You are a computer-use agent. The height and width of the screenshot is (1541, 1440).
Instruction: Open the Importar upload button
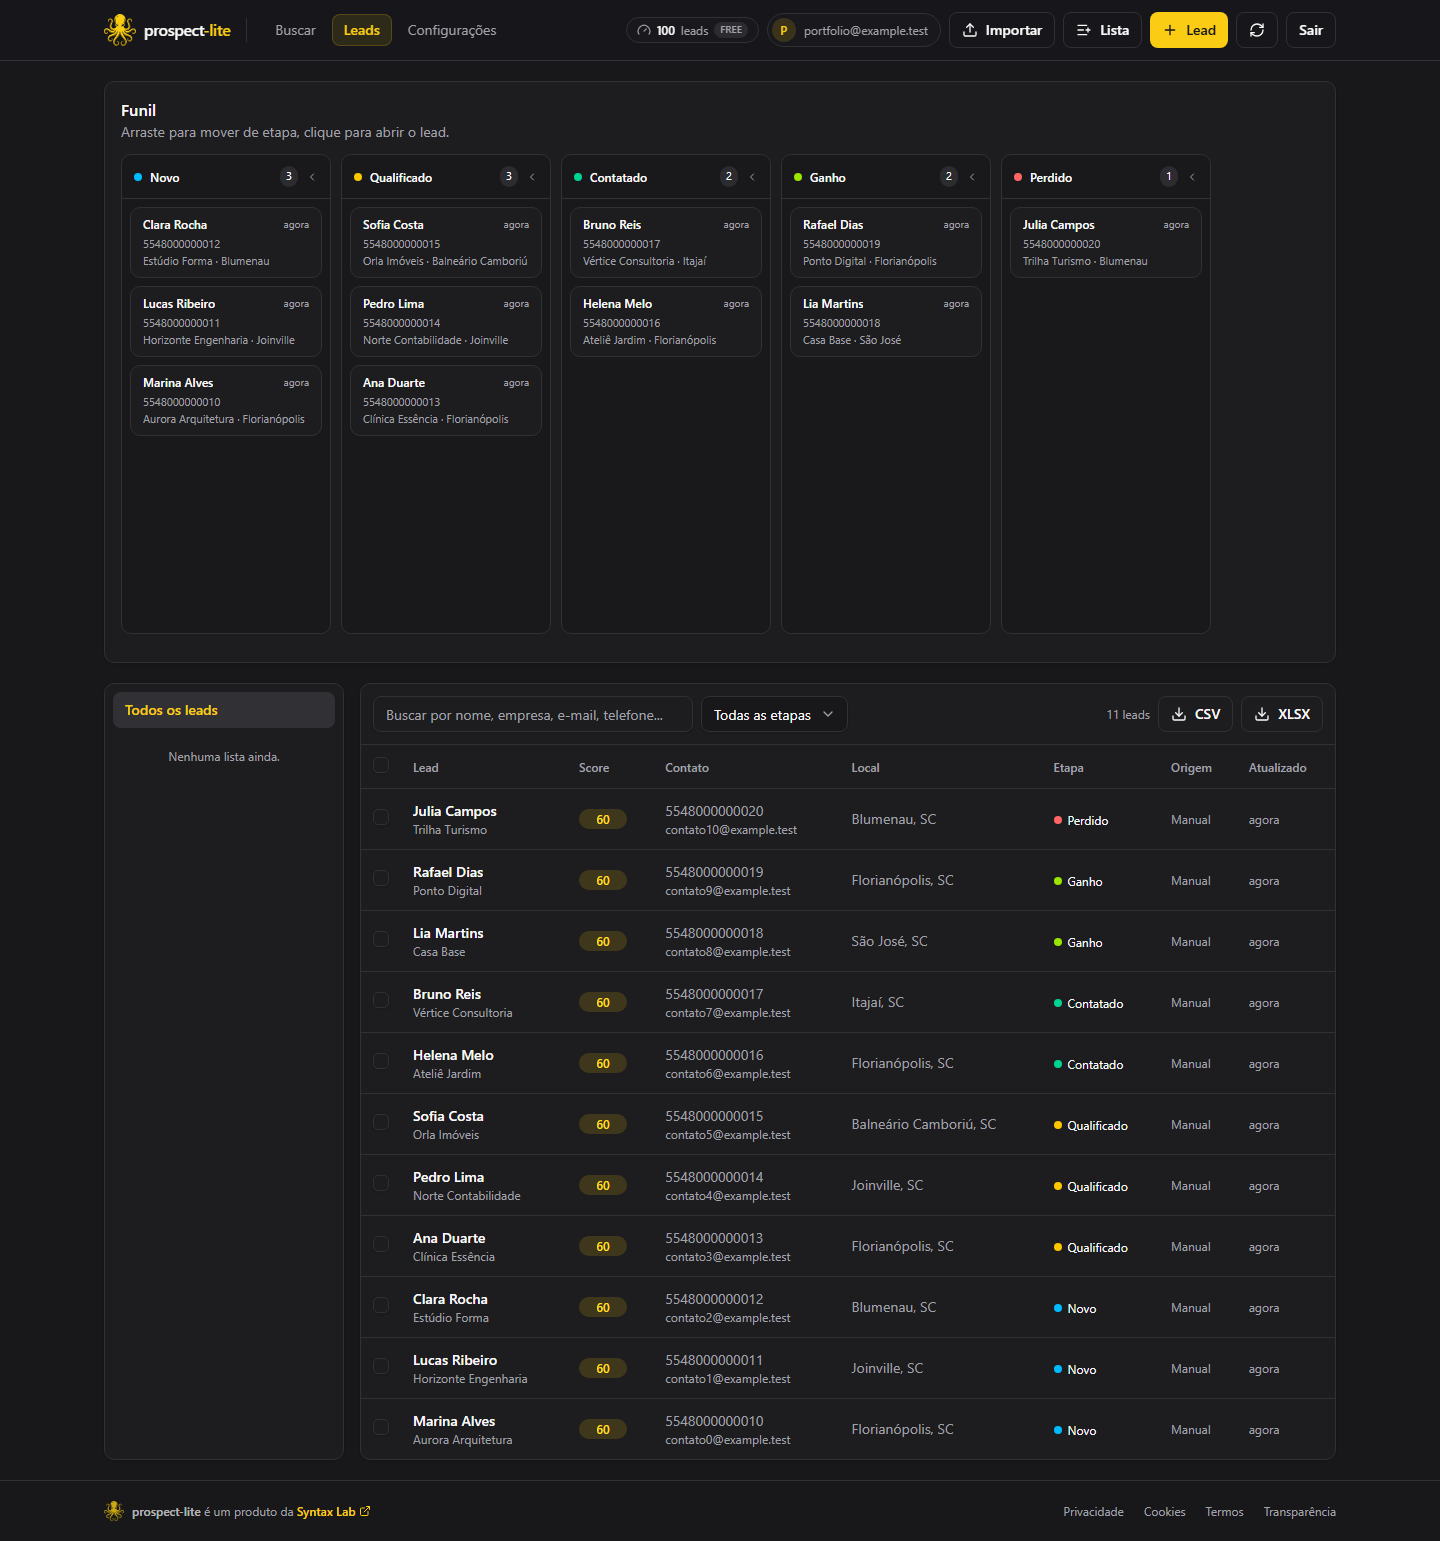coord(1002,30)
